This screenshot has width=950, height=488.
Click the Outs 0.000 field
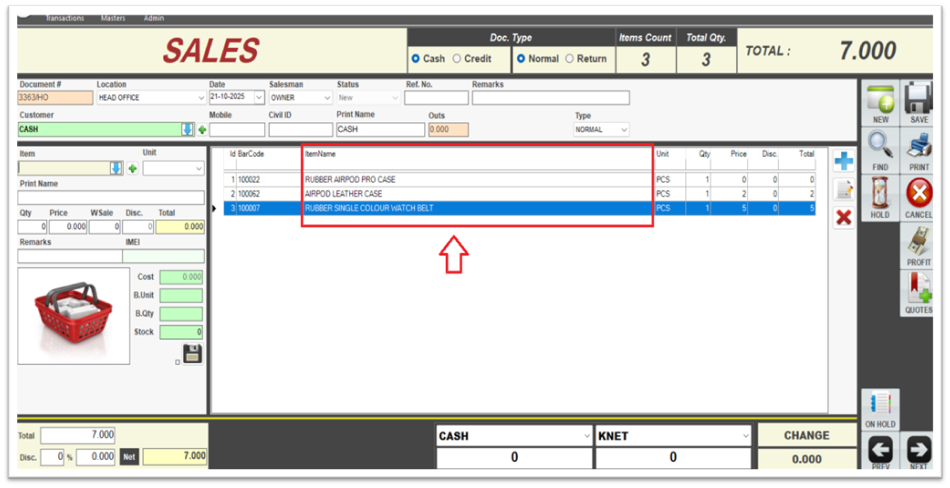tap(448, 130)
